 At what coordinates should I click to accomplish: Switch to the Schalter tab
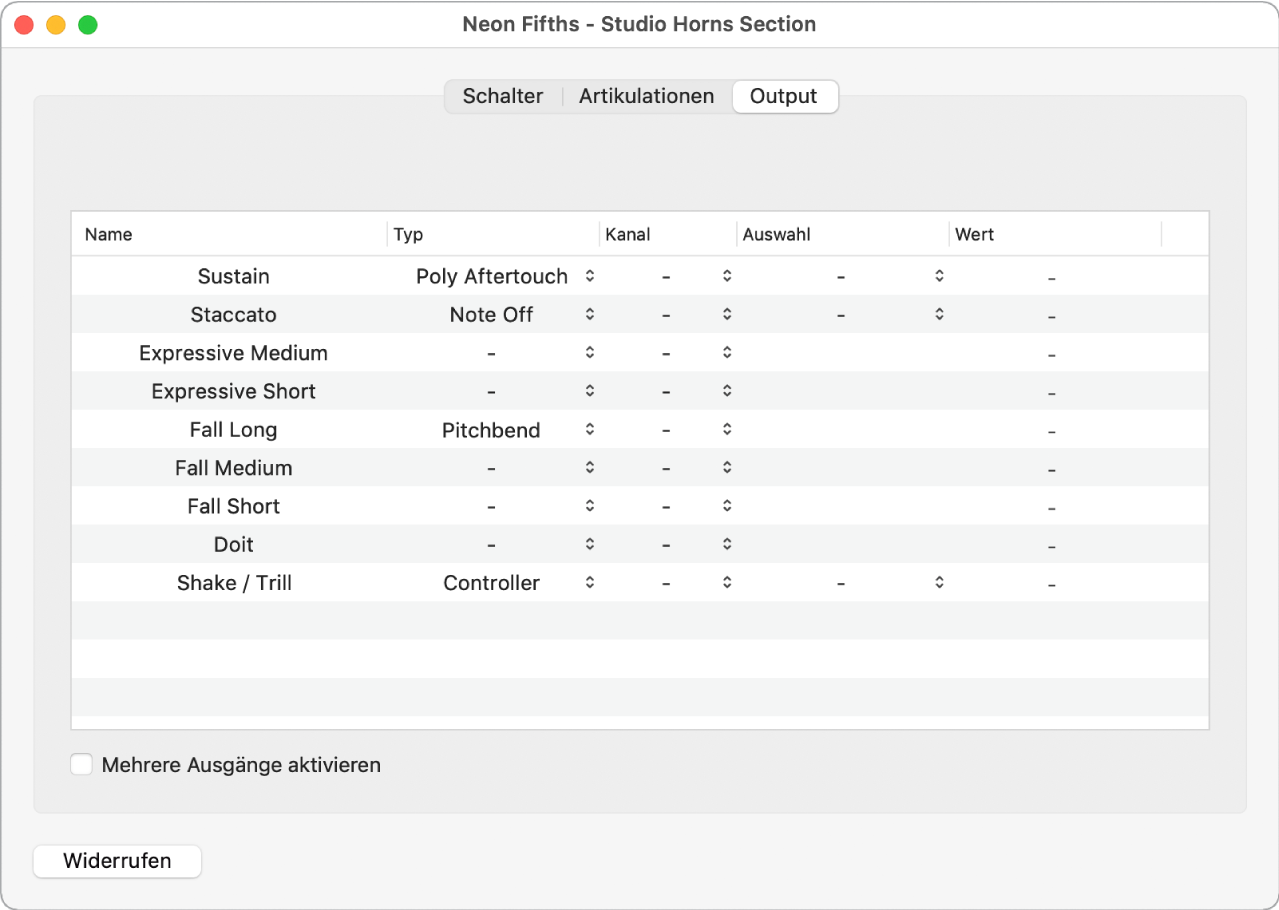pyautogui.click(x=503, y=96)
